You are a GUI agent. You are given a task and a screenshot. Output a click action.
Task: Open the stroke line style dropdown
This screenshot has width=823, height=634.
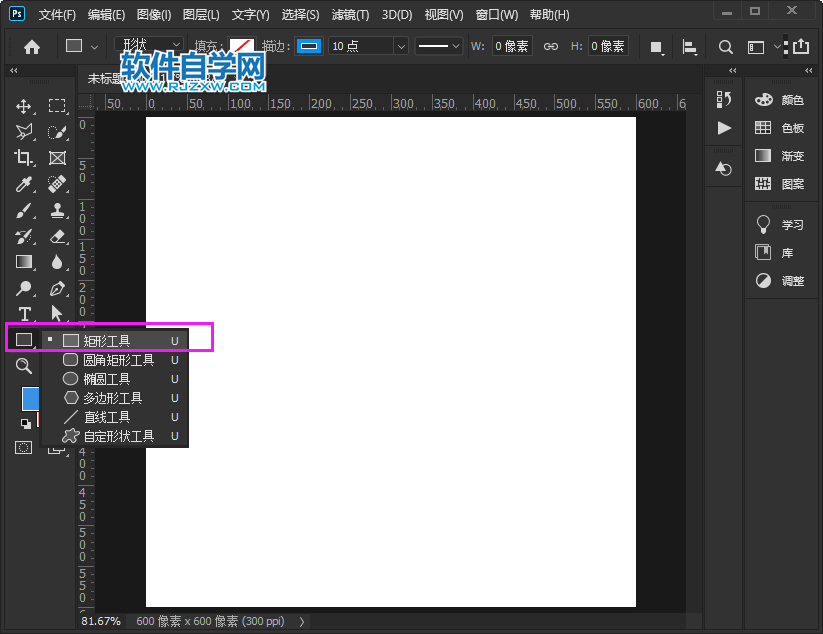[439, 47]
